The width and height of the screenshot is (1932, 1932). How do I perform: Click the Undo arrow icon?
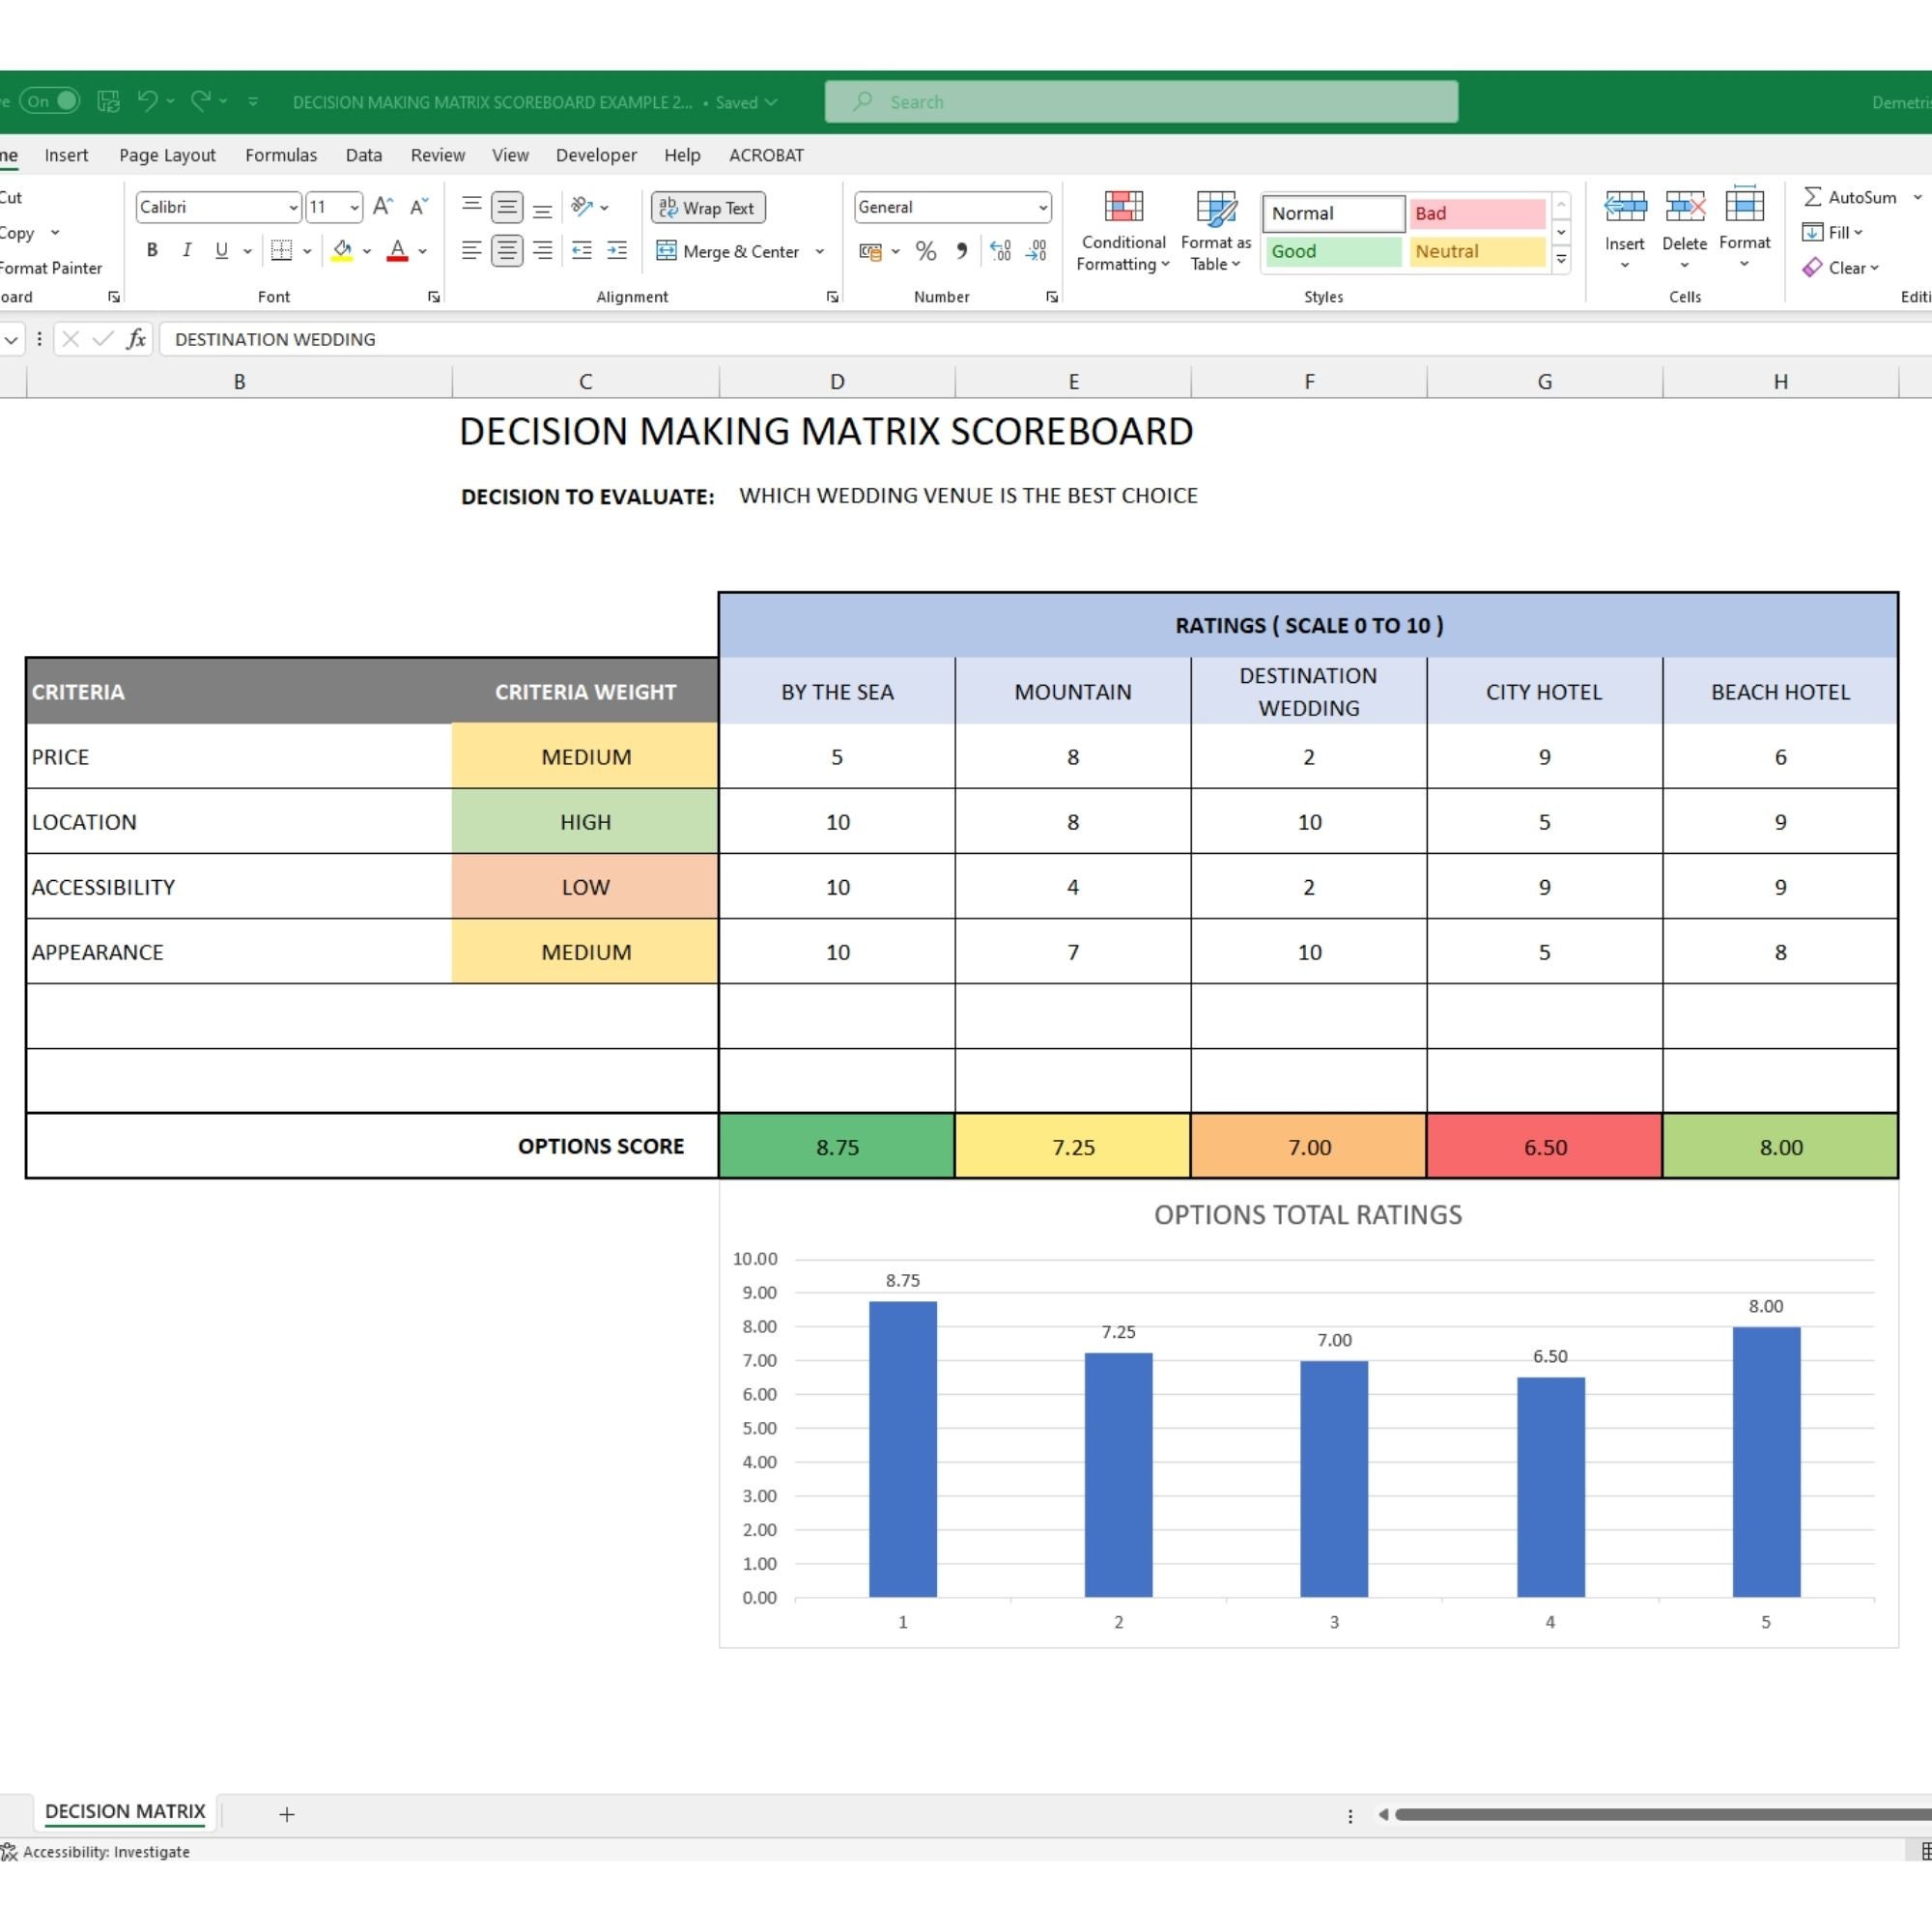pyautogui.click(x=147, y=101)
